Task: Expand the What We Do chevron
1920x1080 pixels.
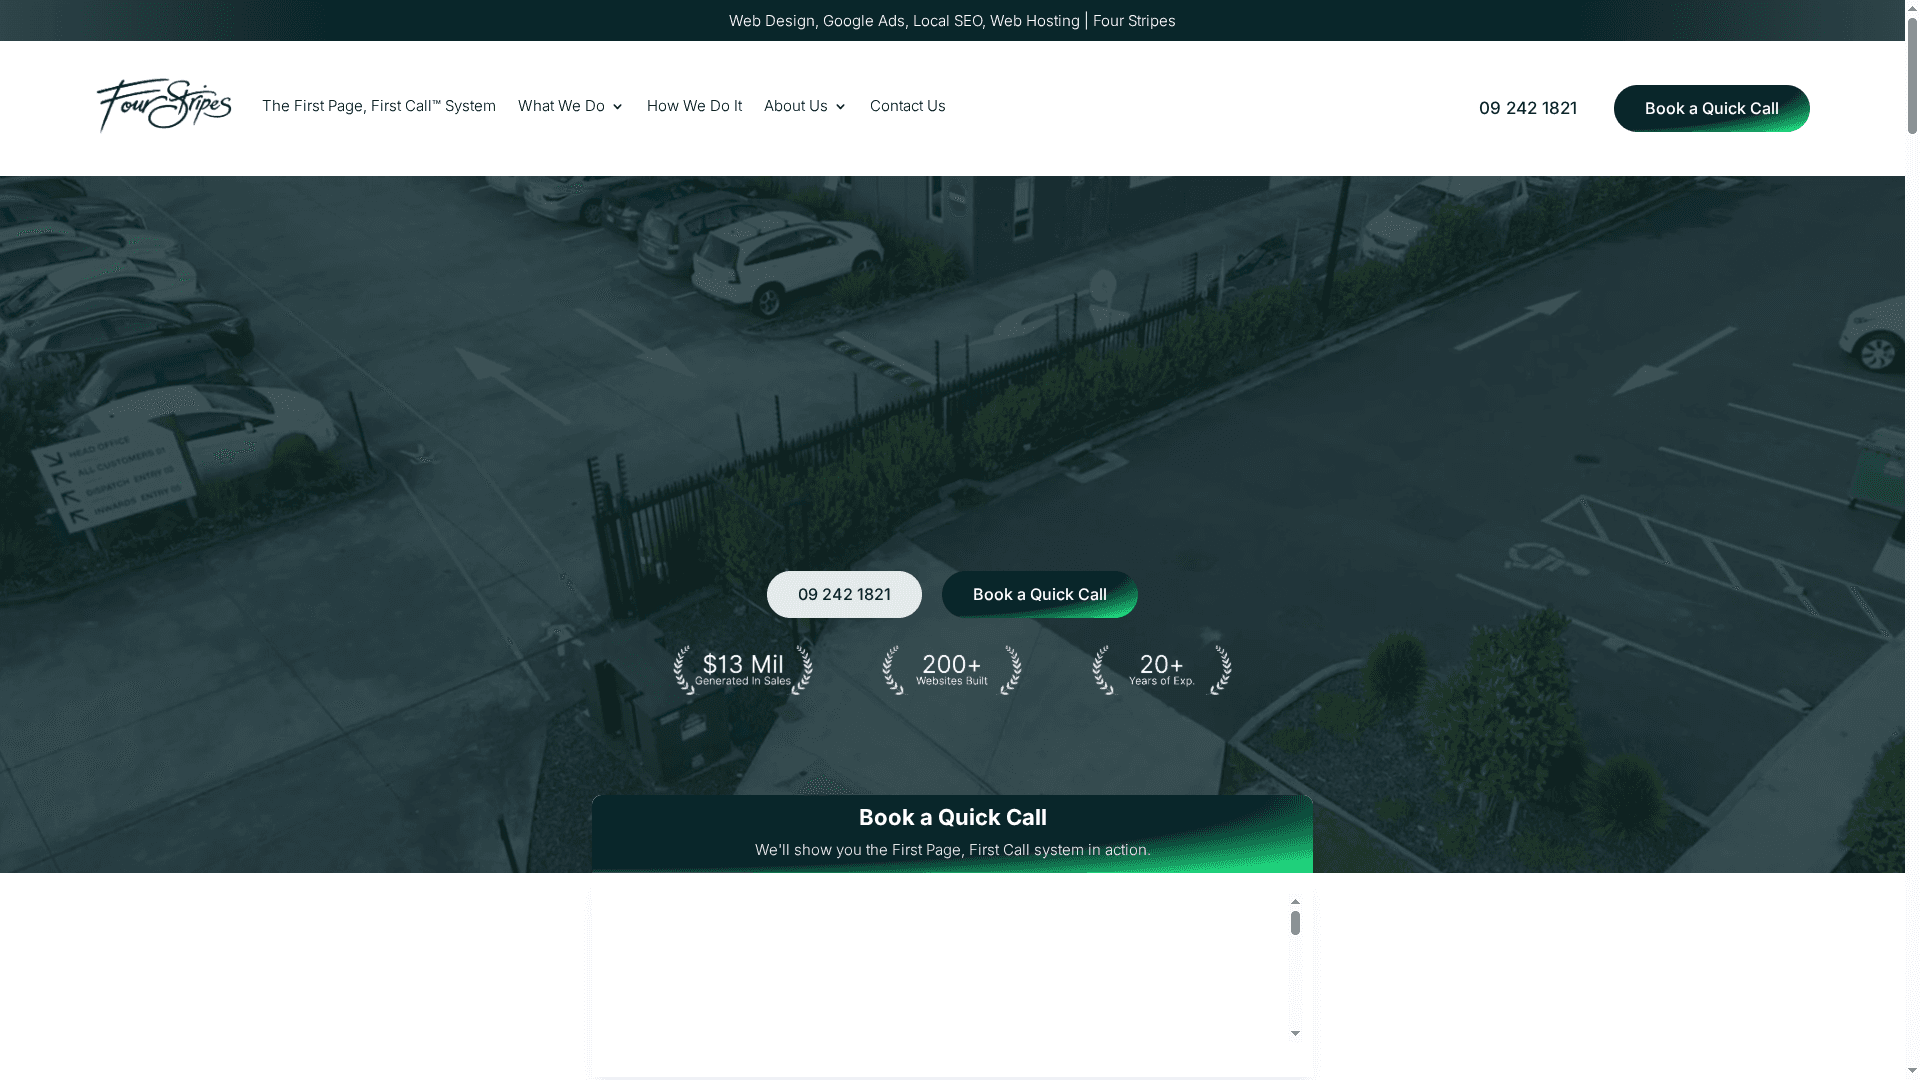Action: click(x=617, y=107)
